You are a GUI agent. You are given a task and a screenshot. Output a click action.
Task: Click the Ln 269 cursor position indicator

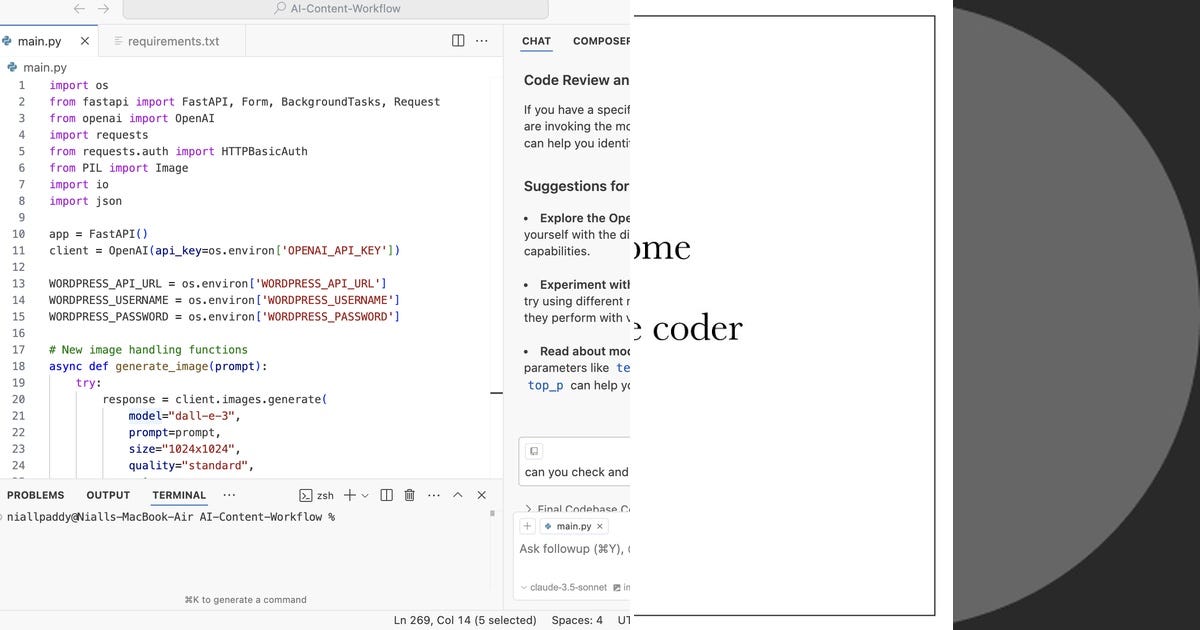465,620
